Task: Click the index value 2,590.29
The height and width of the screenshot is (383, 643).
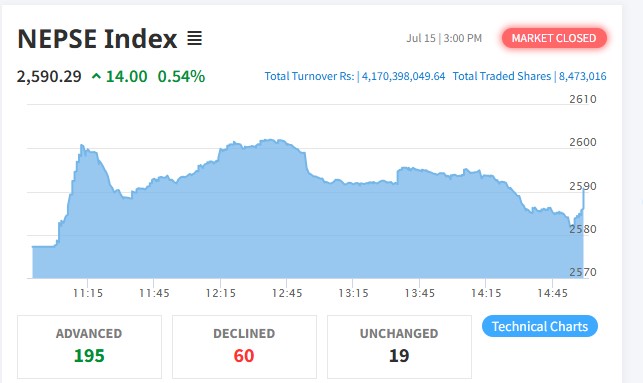Action: click(x=49, y=77)
